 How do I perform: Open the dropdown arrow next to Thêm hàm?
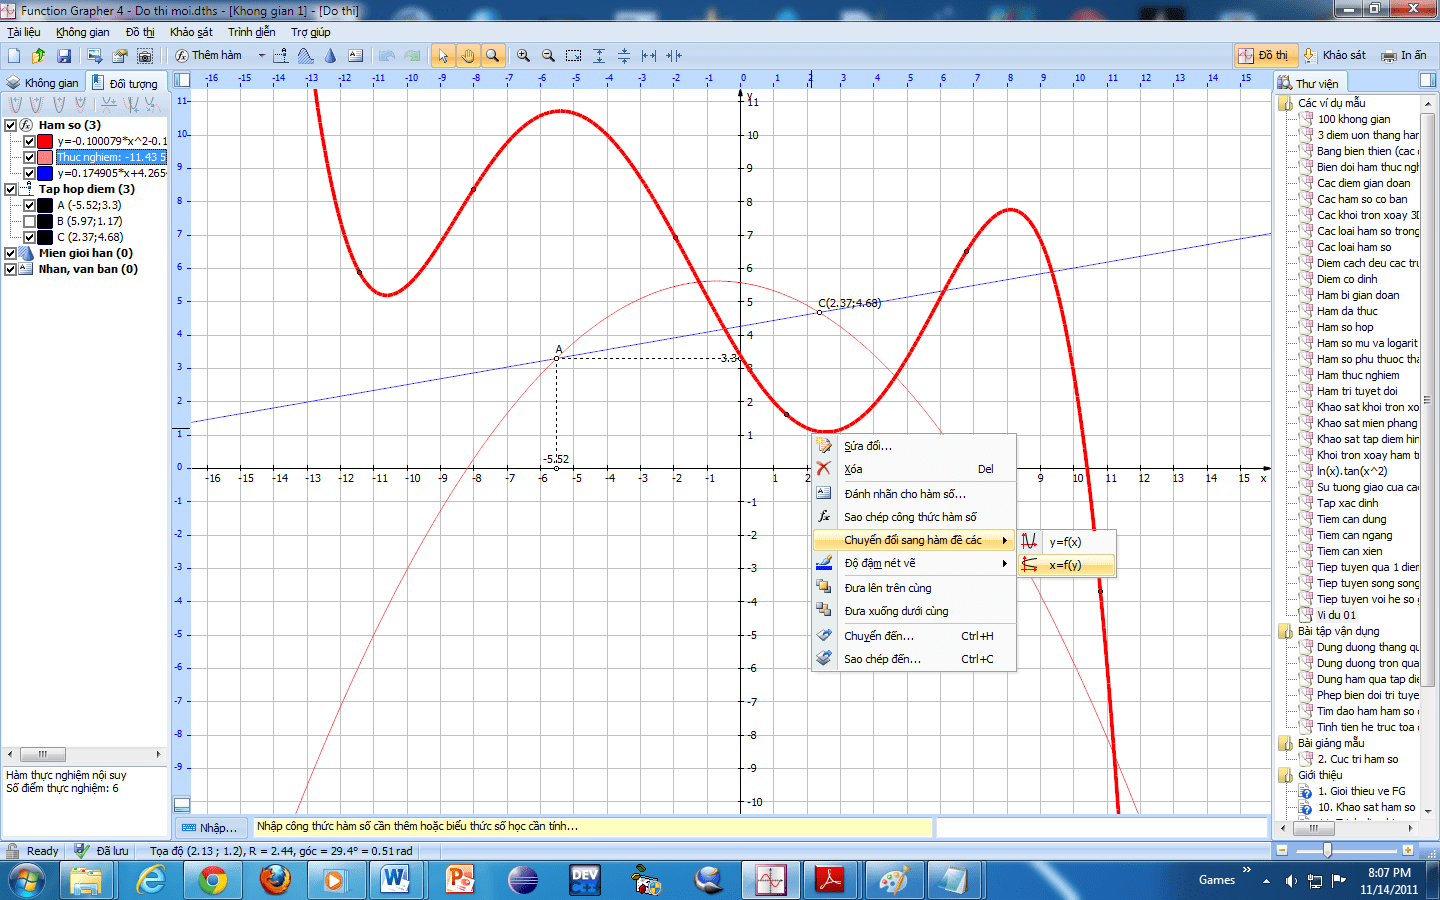pos(262,56)
